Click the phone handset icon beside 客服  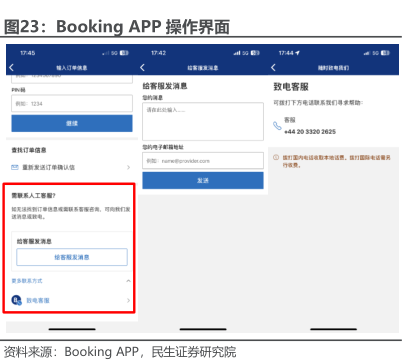pyautogui.click(x=277, y=126)
